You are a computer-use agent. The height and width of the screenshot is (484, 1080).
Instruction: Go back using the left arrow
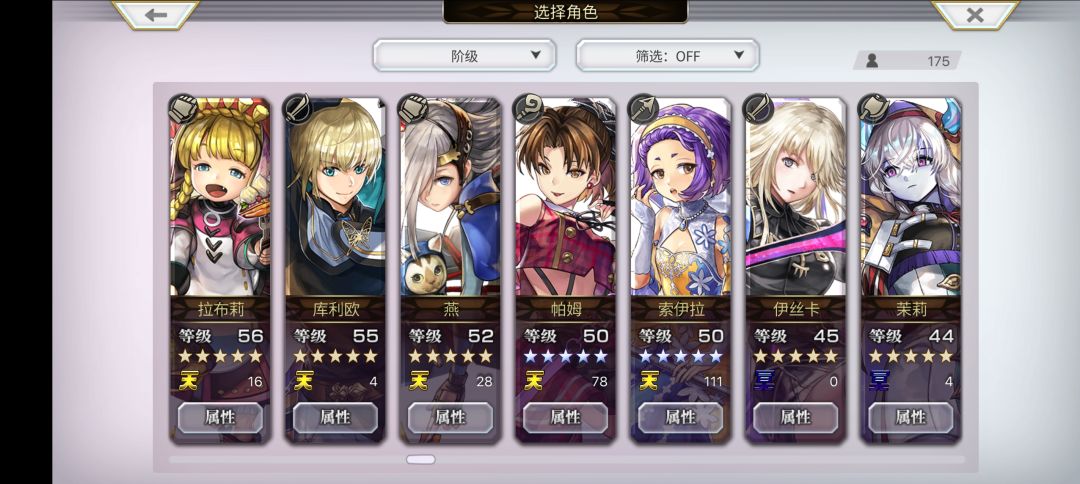pos(156,14)
